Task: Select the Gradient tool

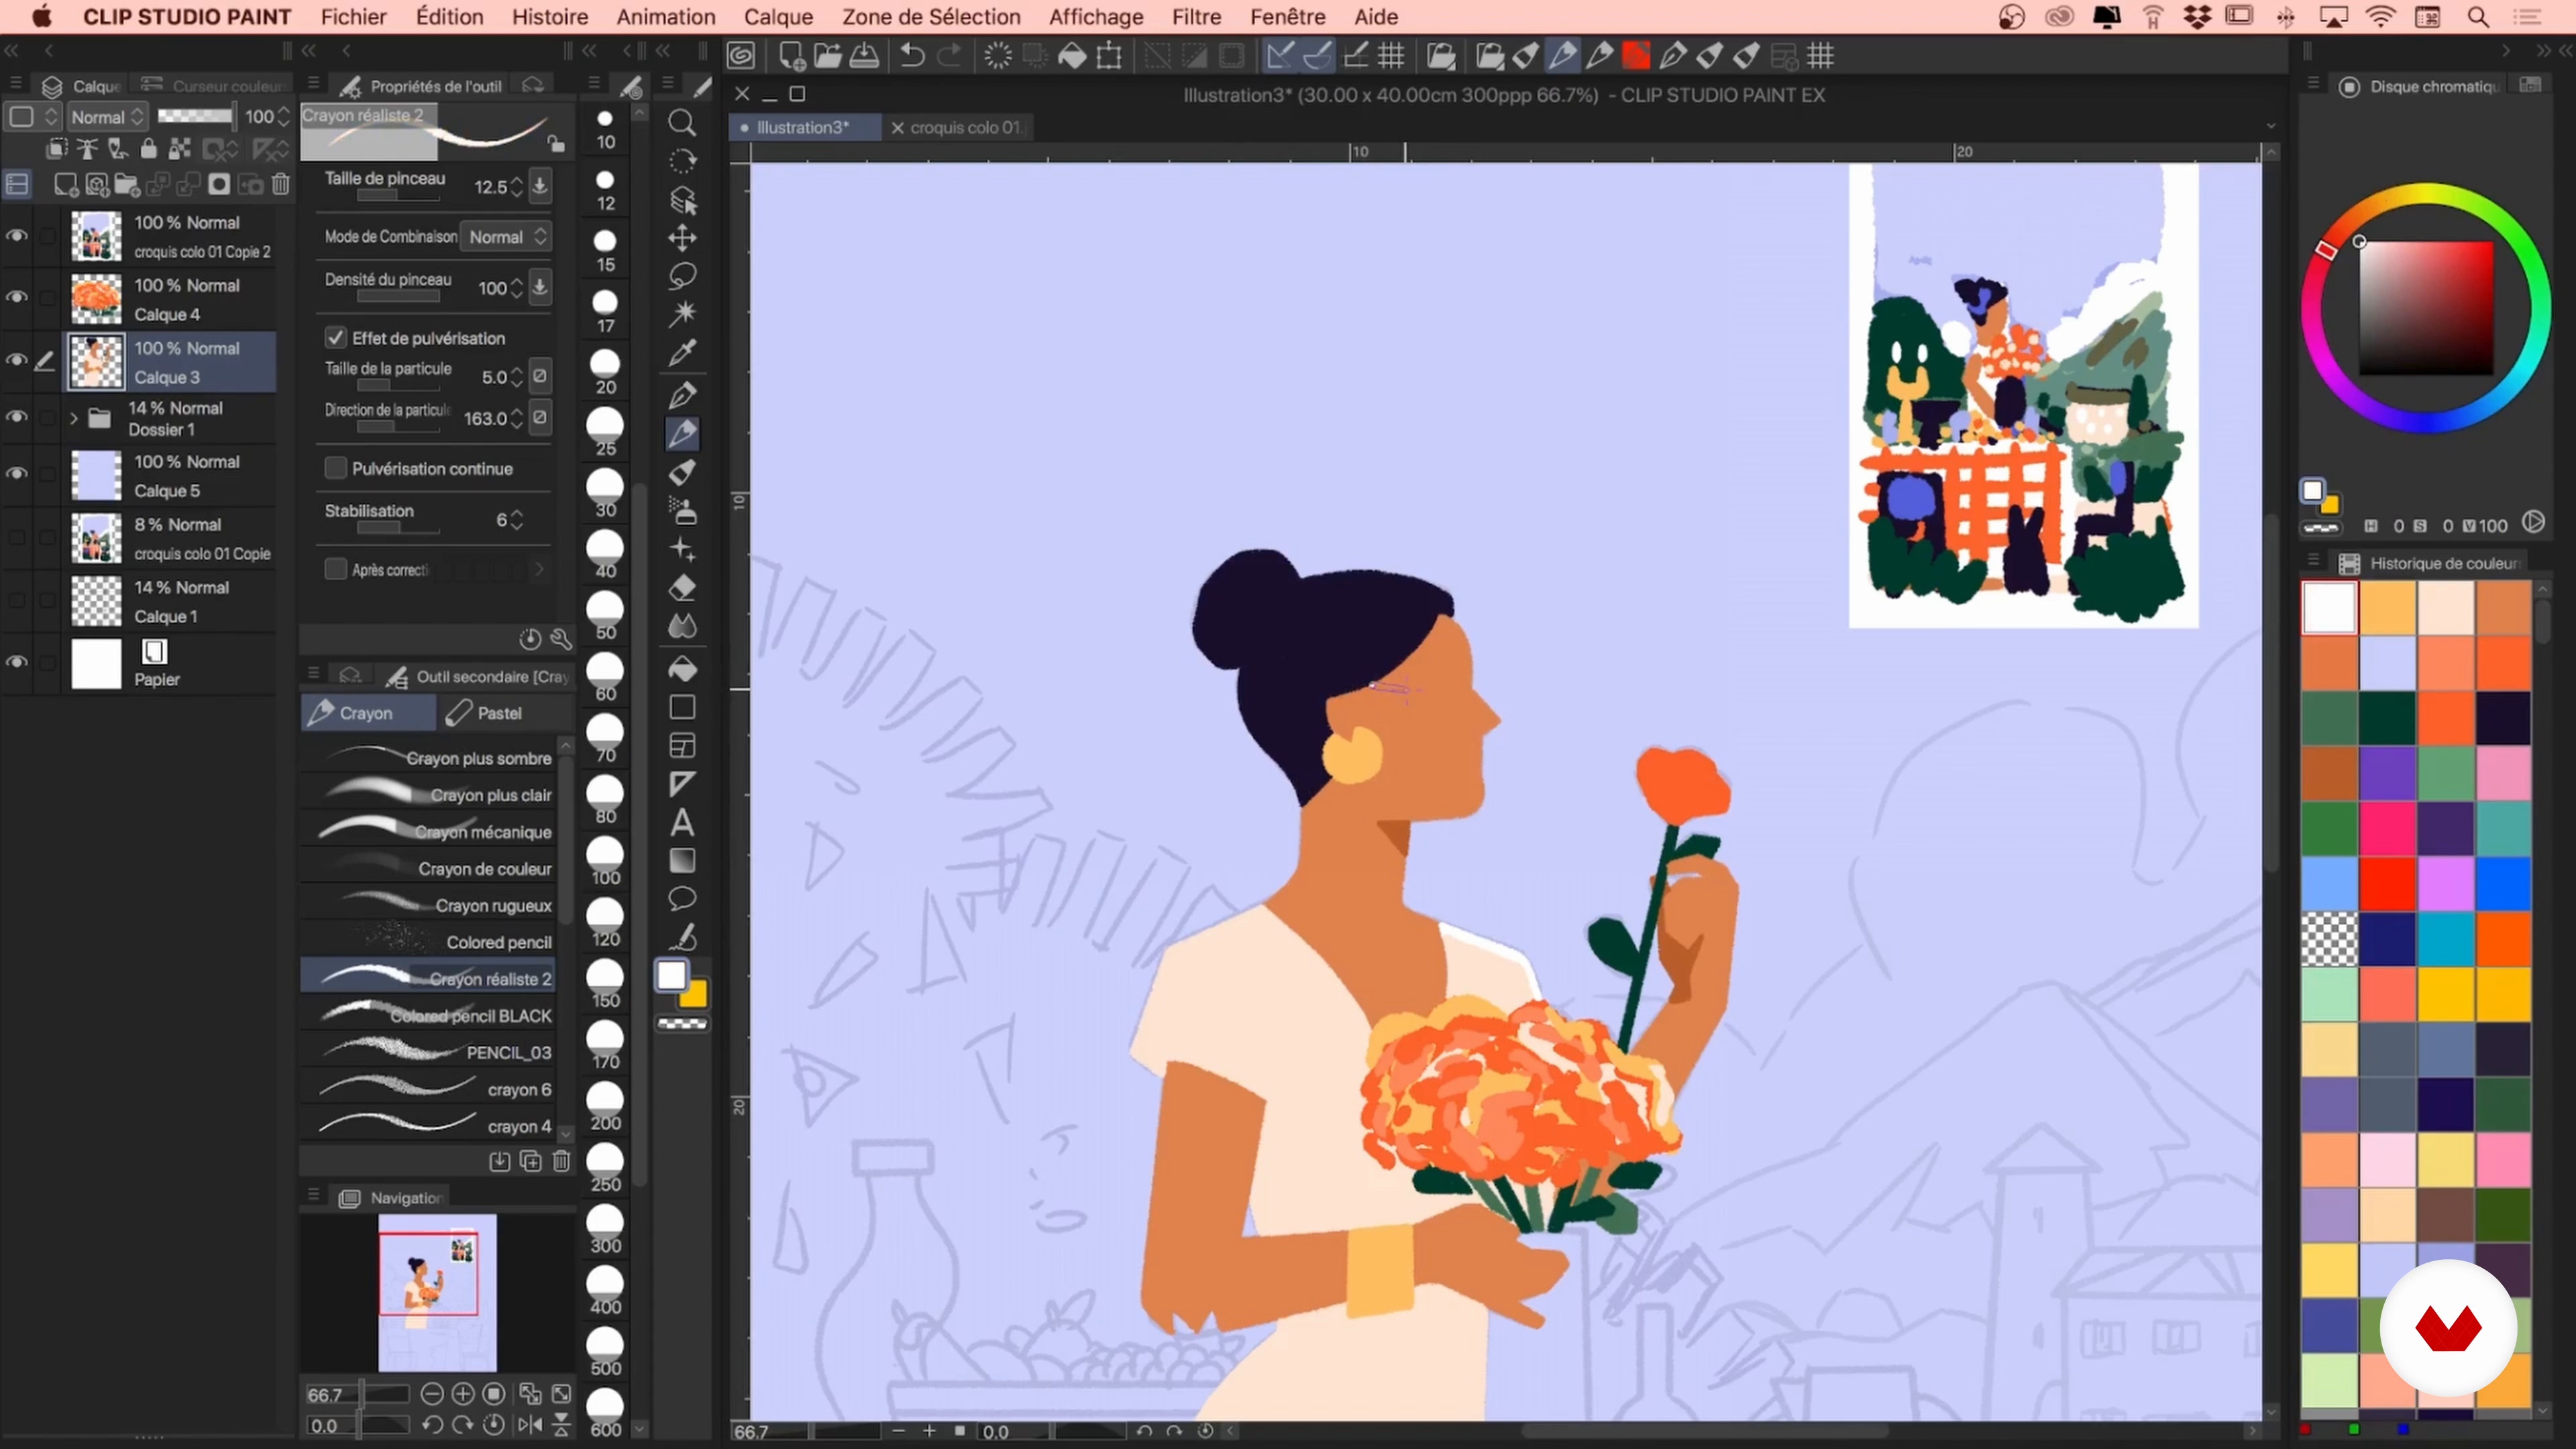Action: (682, 861)
